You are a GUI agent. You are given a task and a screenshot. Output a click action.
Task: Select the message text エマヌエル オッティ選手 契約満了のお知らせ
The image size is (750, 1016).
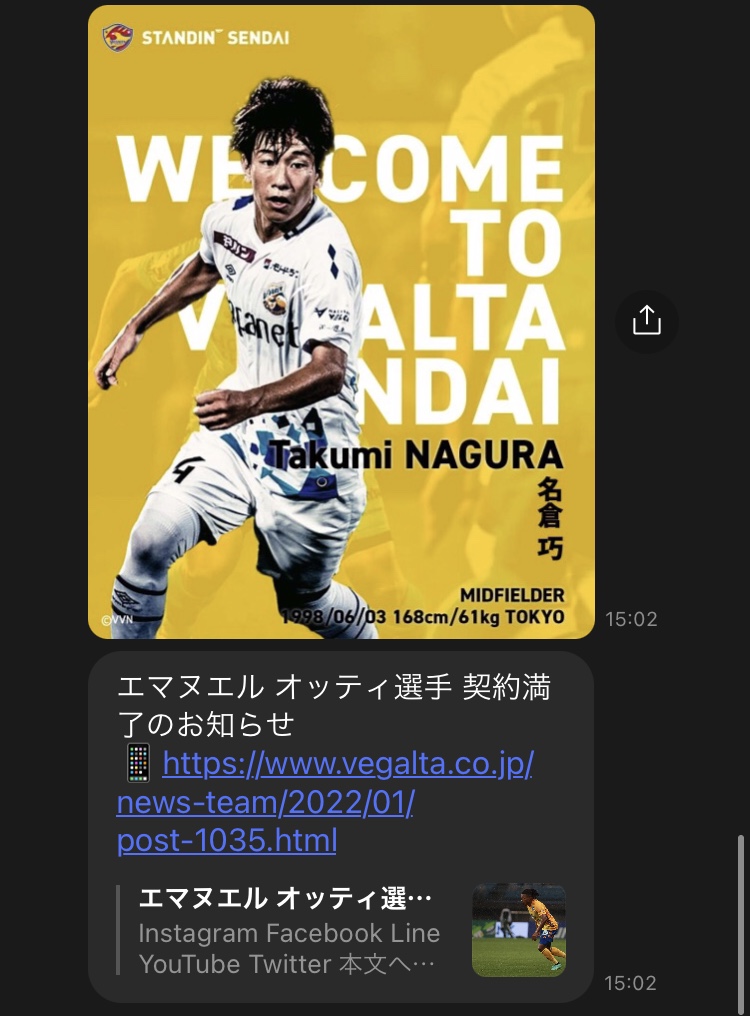click(x=334, y=706)
